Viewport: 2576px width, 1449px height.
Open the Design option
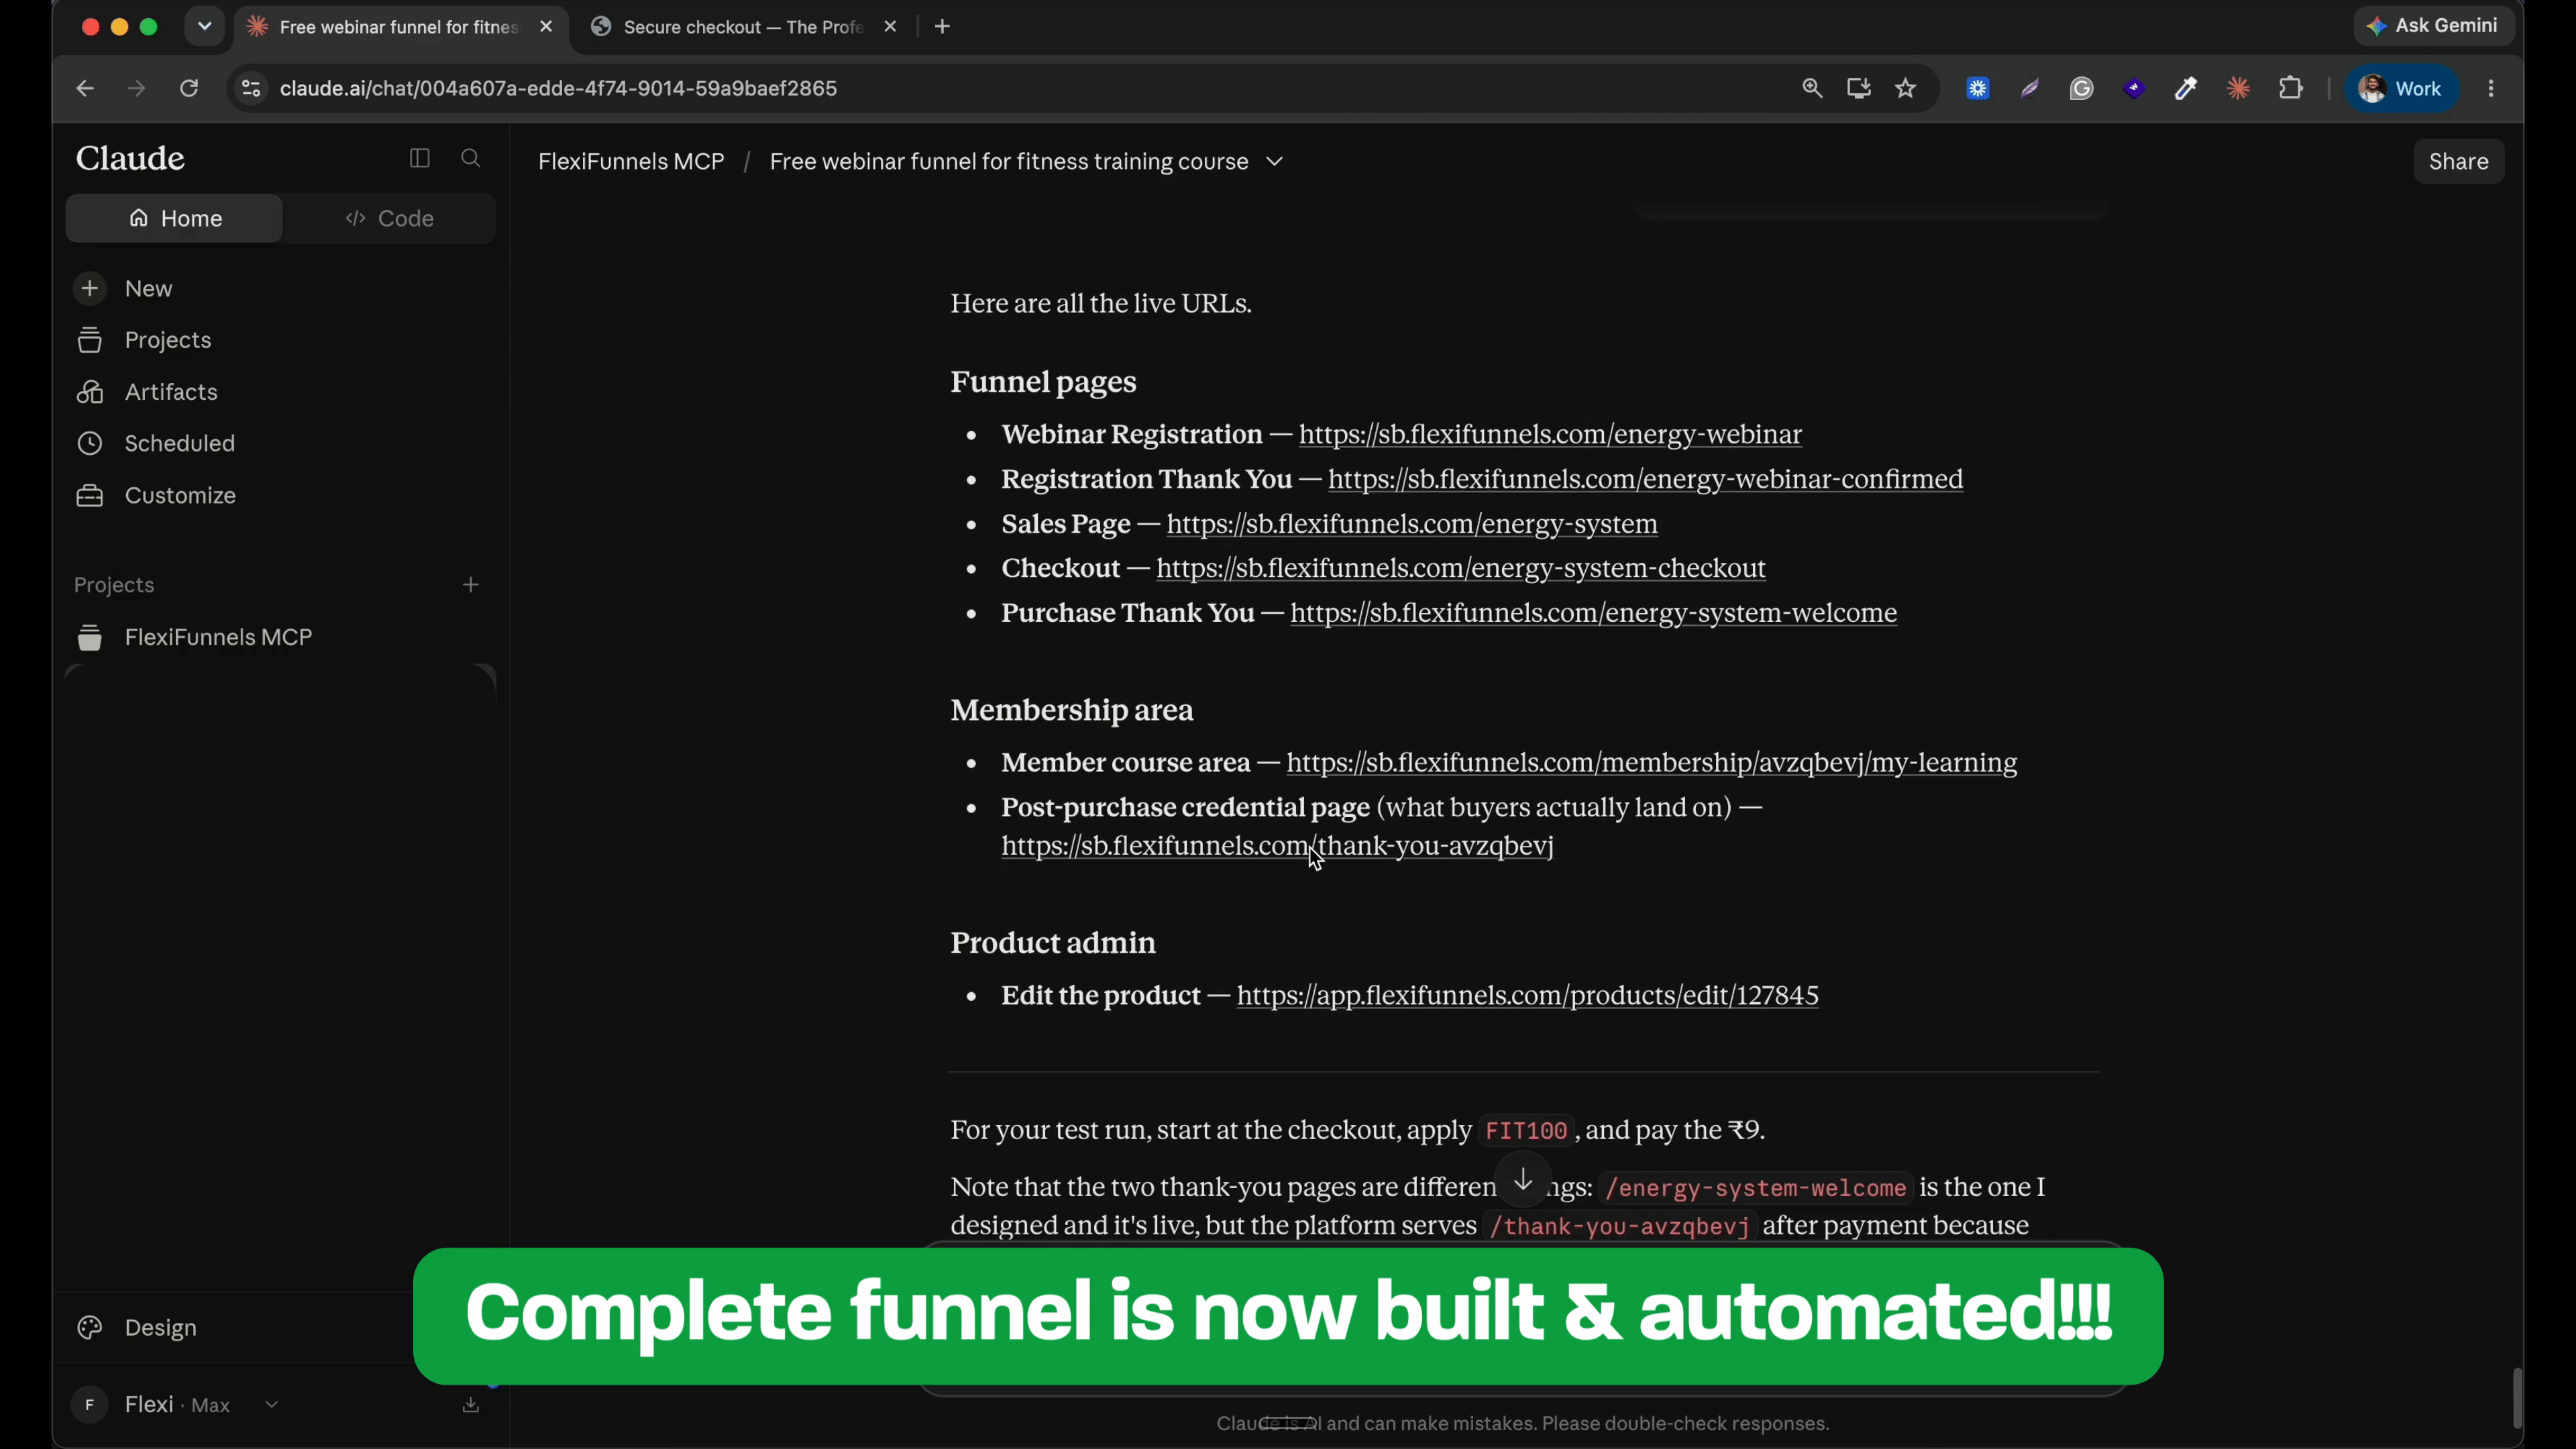pos(160,1327)
